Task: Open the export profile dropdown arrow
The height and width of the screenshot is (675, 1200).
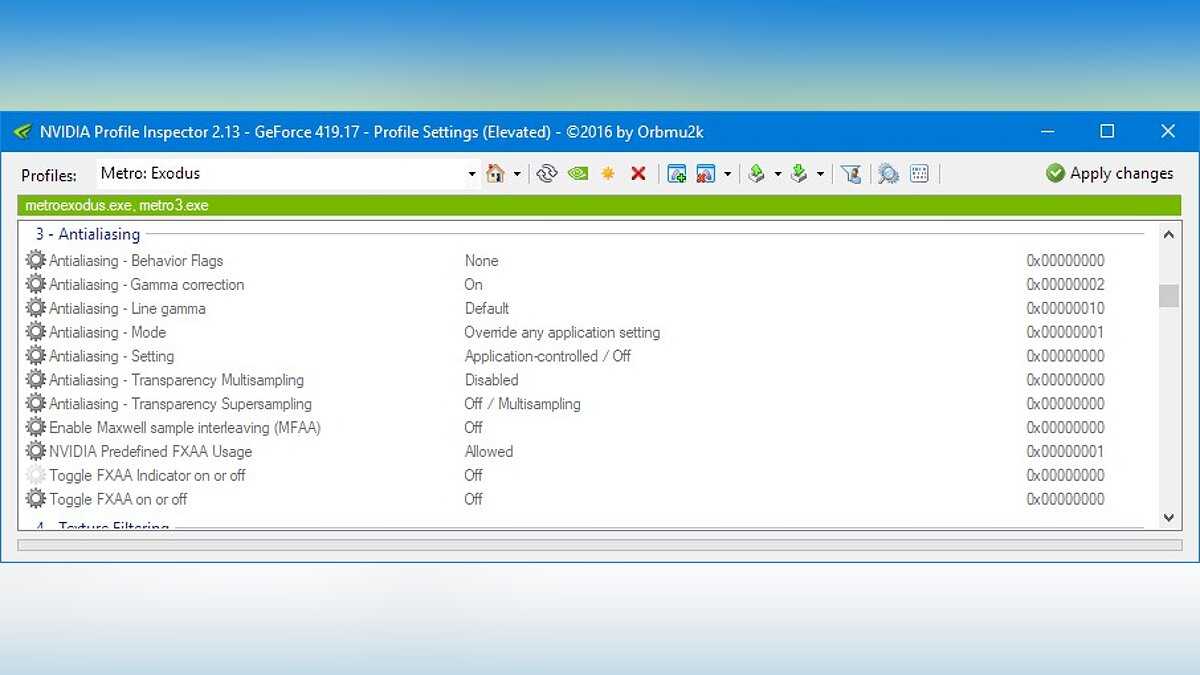Action: point(778,174)
